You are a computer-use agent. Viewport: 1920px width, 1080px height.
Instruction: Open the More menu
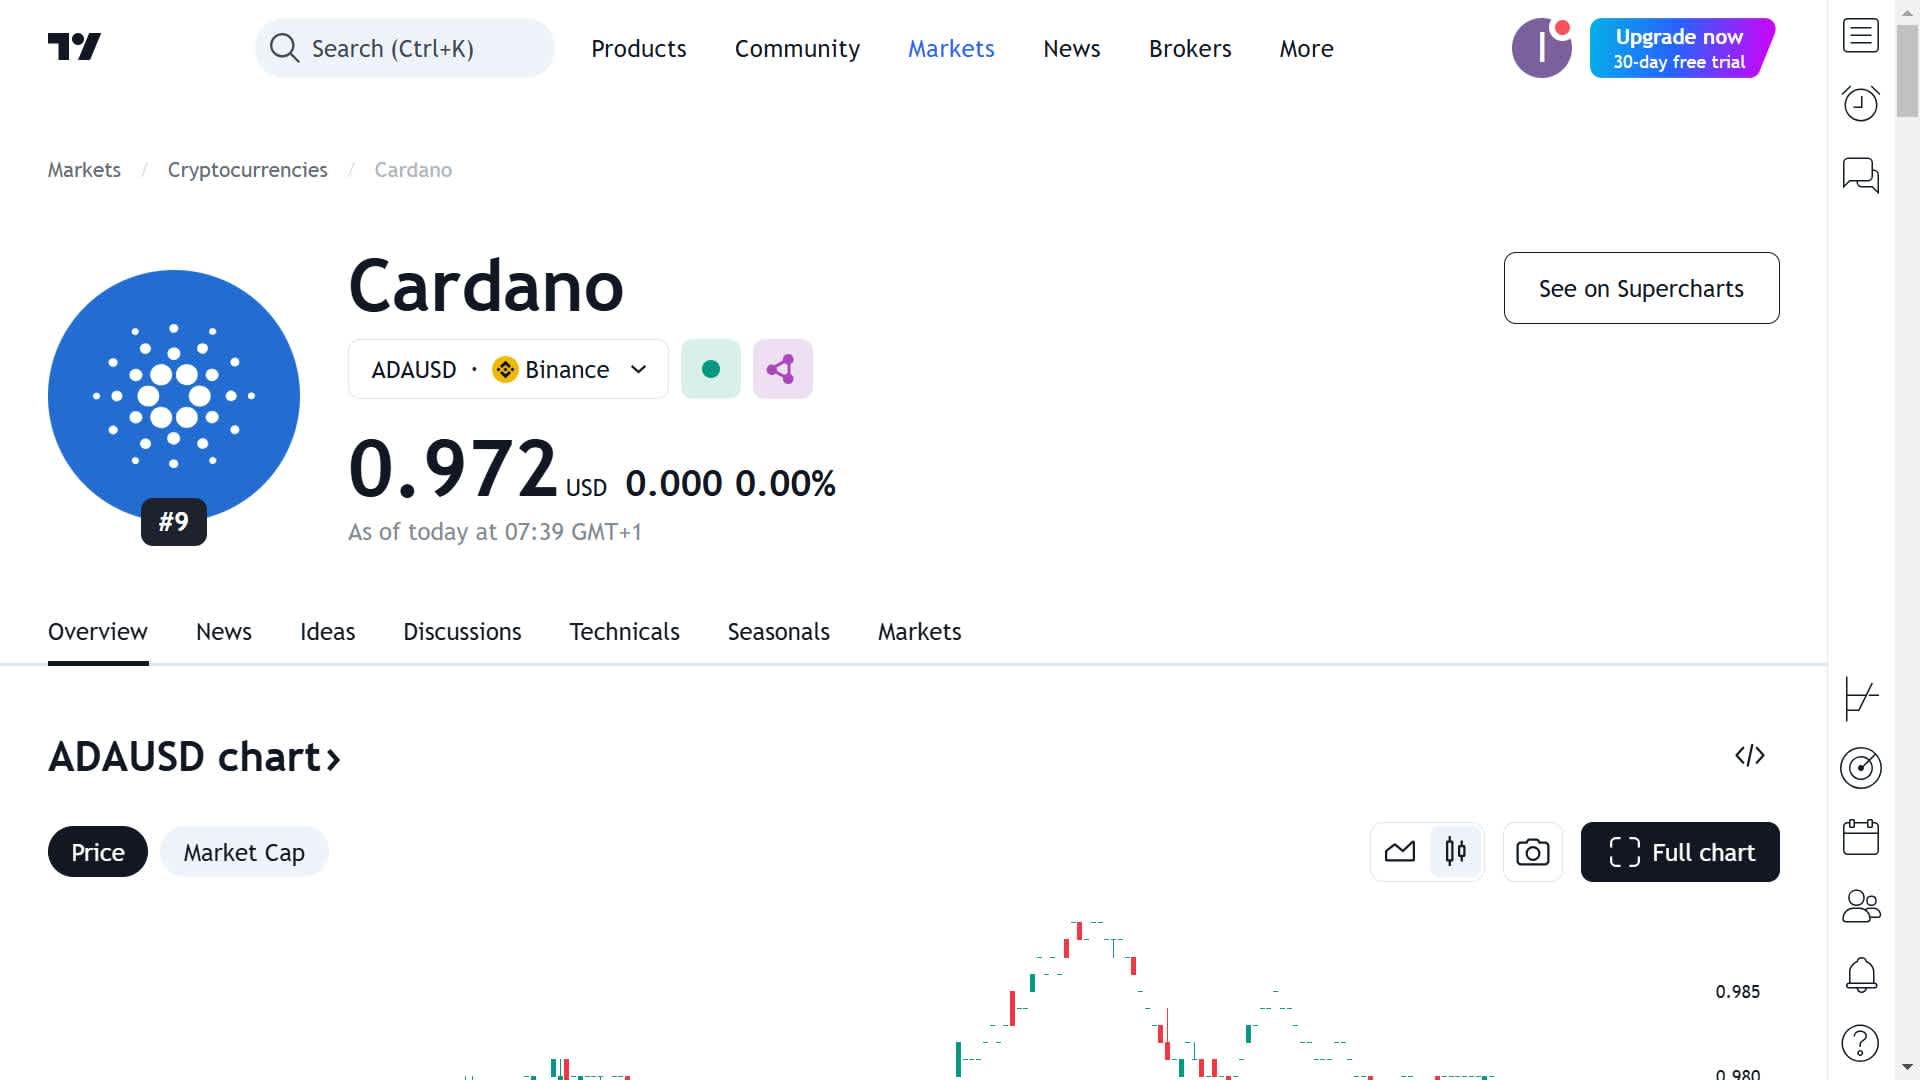point(1306,48)
